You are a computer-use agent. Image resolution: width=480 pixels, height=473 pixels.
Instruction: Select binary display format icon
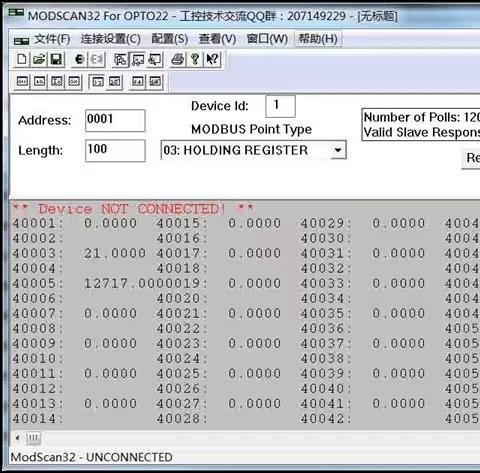tap(22, 81)
